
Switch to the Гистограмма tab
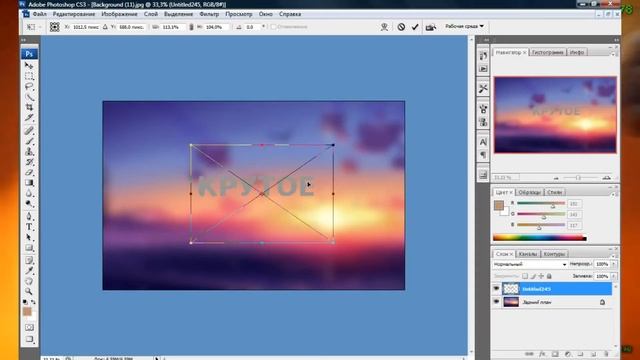coord(548,53)
